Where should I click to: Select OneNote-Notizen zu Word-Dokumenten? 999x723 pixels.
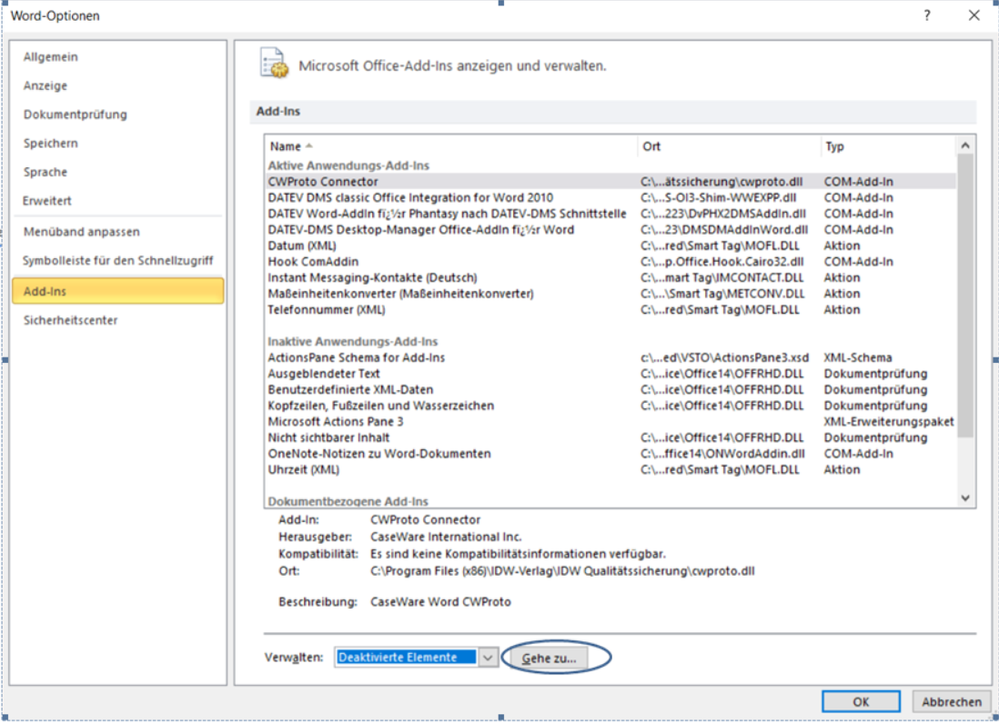[x=610, y=453]
